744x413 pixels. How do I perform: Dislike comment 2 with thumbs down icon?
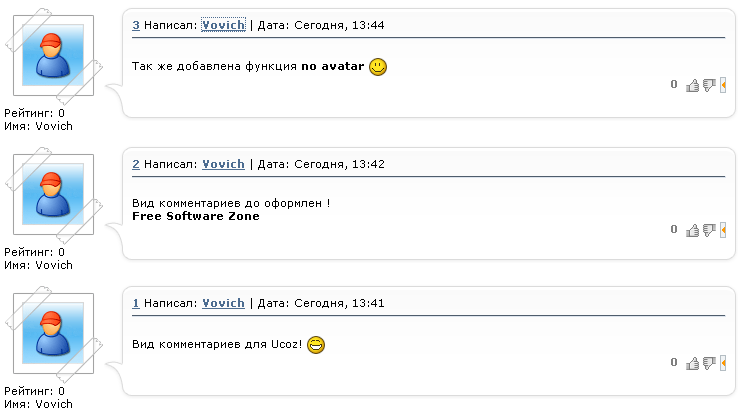click(709, 230)
